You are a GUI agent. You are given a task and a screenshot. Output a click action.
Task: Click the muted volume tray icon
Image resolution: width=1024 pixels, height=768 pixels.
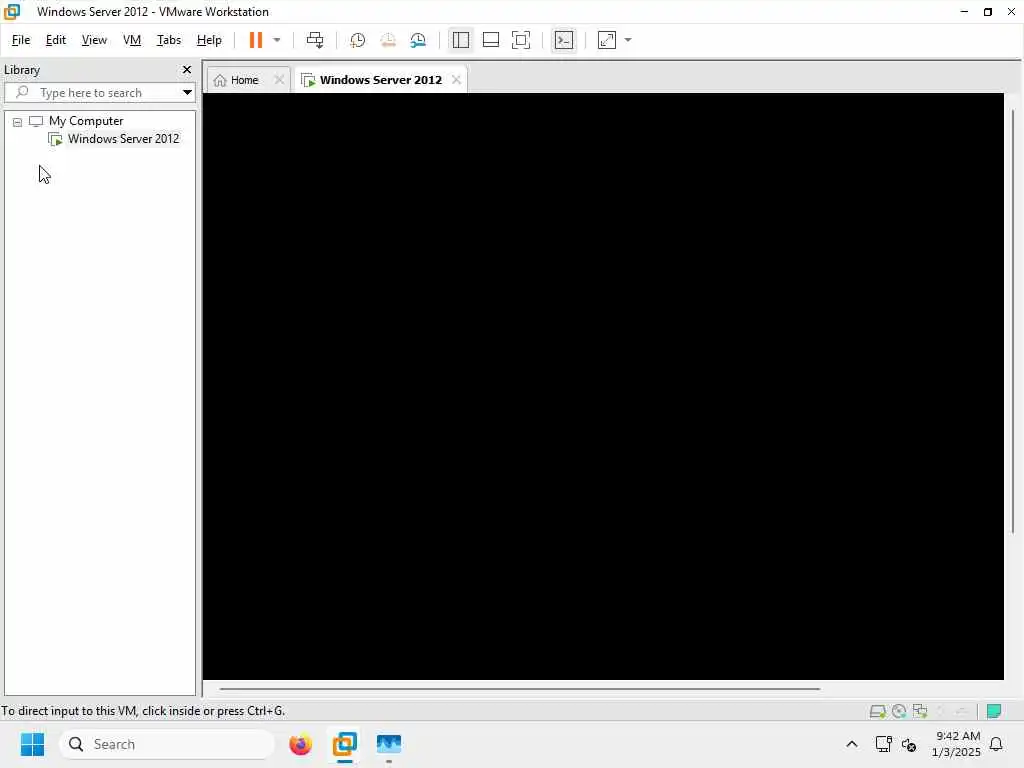tap(908, 744)
